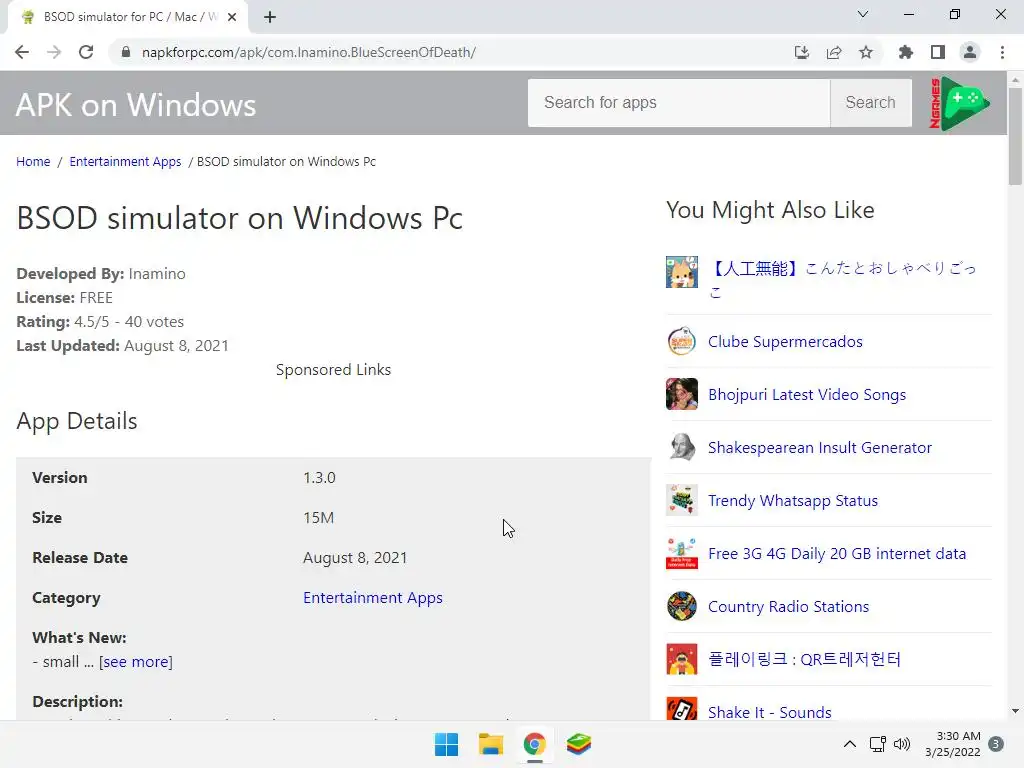Click the scrollbar down arrow
Viewport: 1024px width, 768px height.
(x=1015, y=711)
